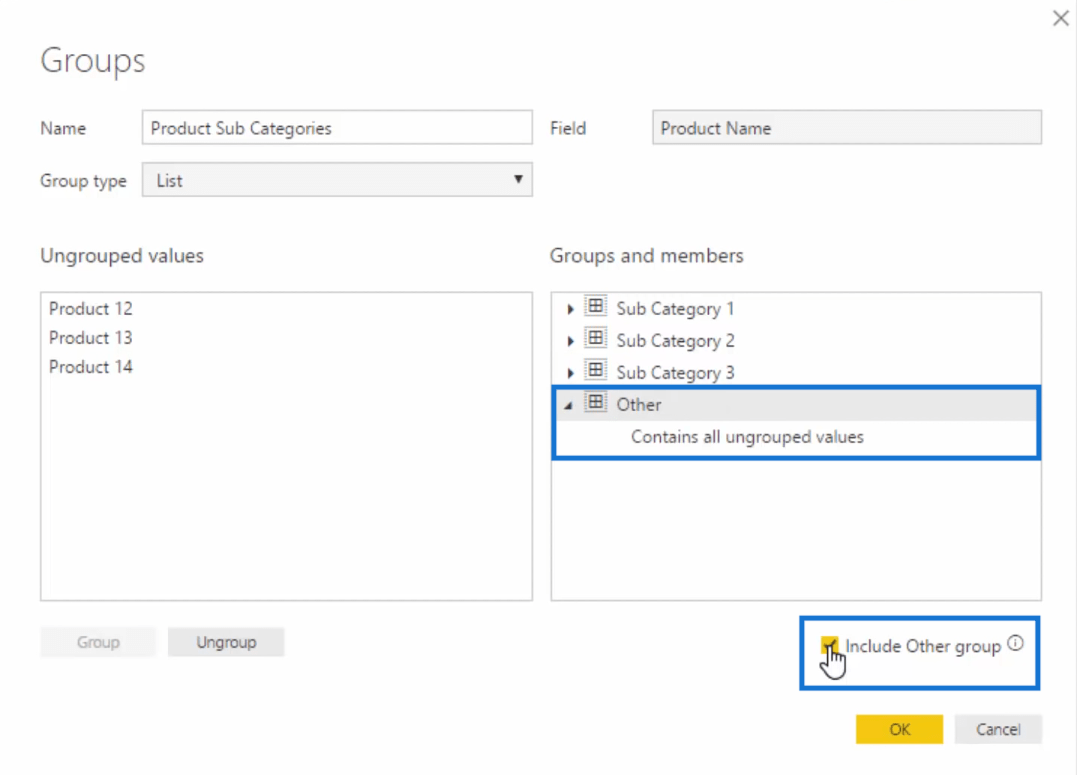Expand the Sub Category 3 group

(570, 373)
